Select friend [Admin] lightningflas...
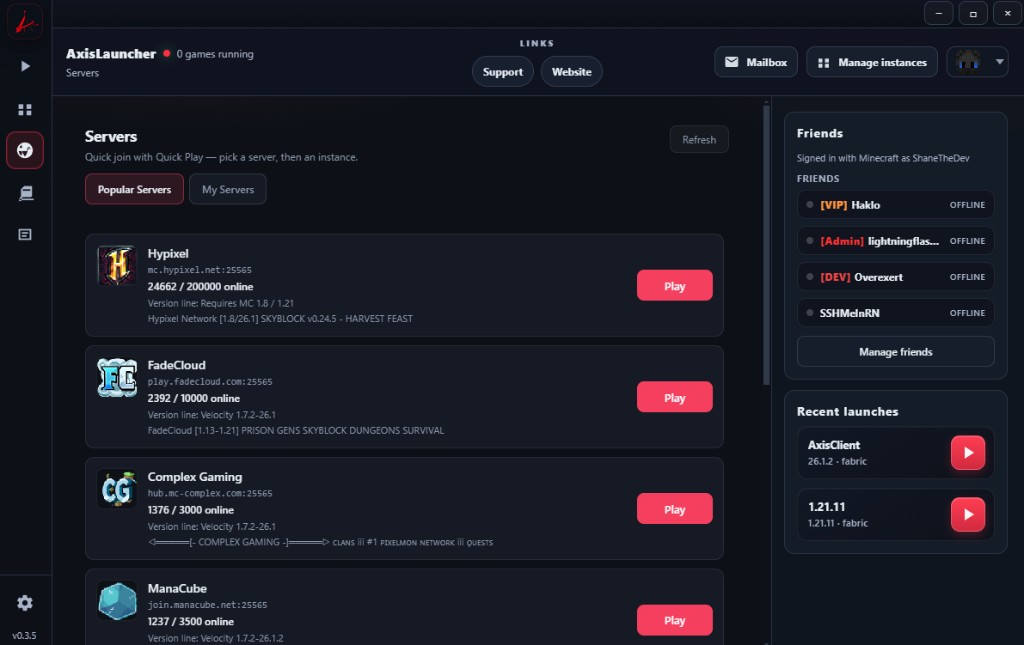1024x645 pixels. point(895,241)
